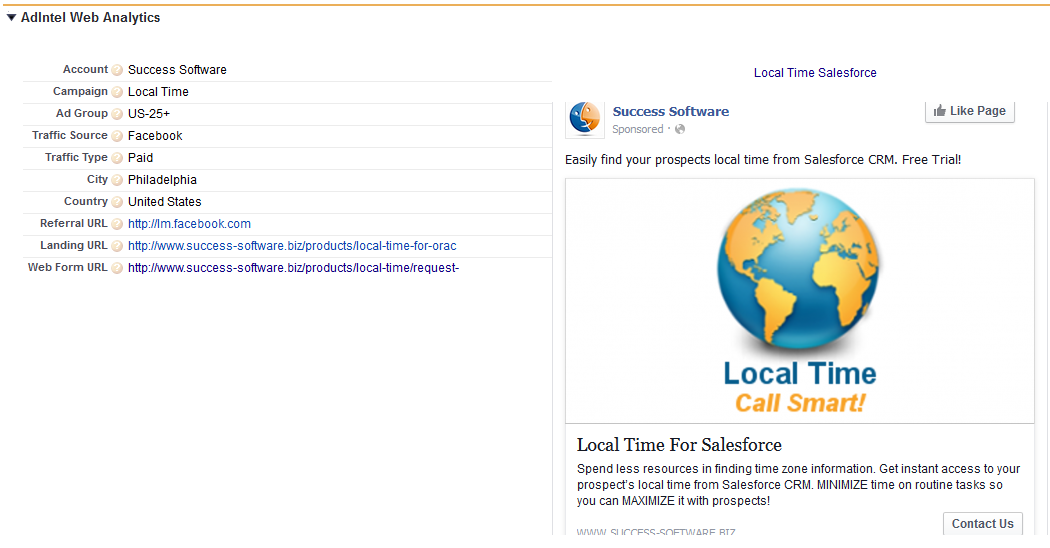This screenshot has width=1050, height=548.
Task: Open Success Software page name in ad
Action: pos(670,112)
